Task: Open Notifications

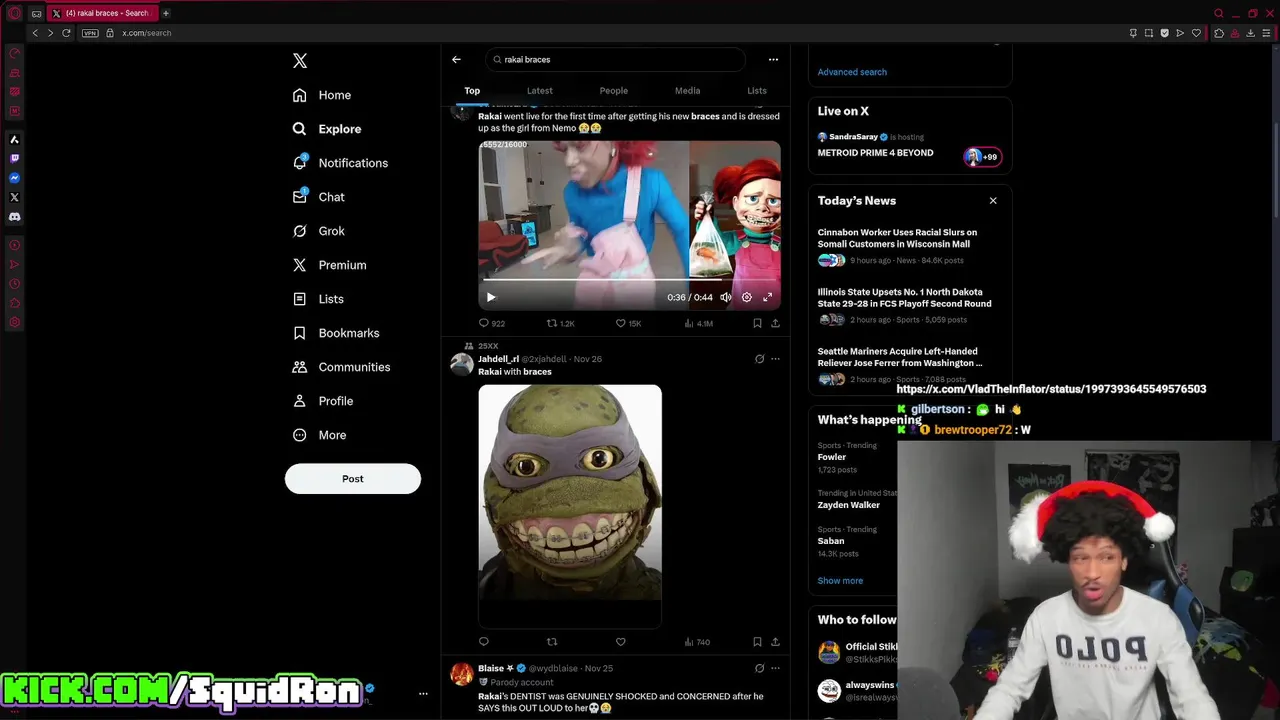Action: pos(340,163)
